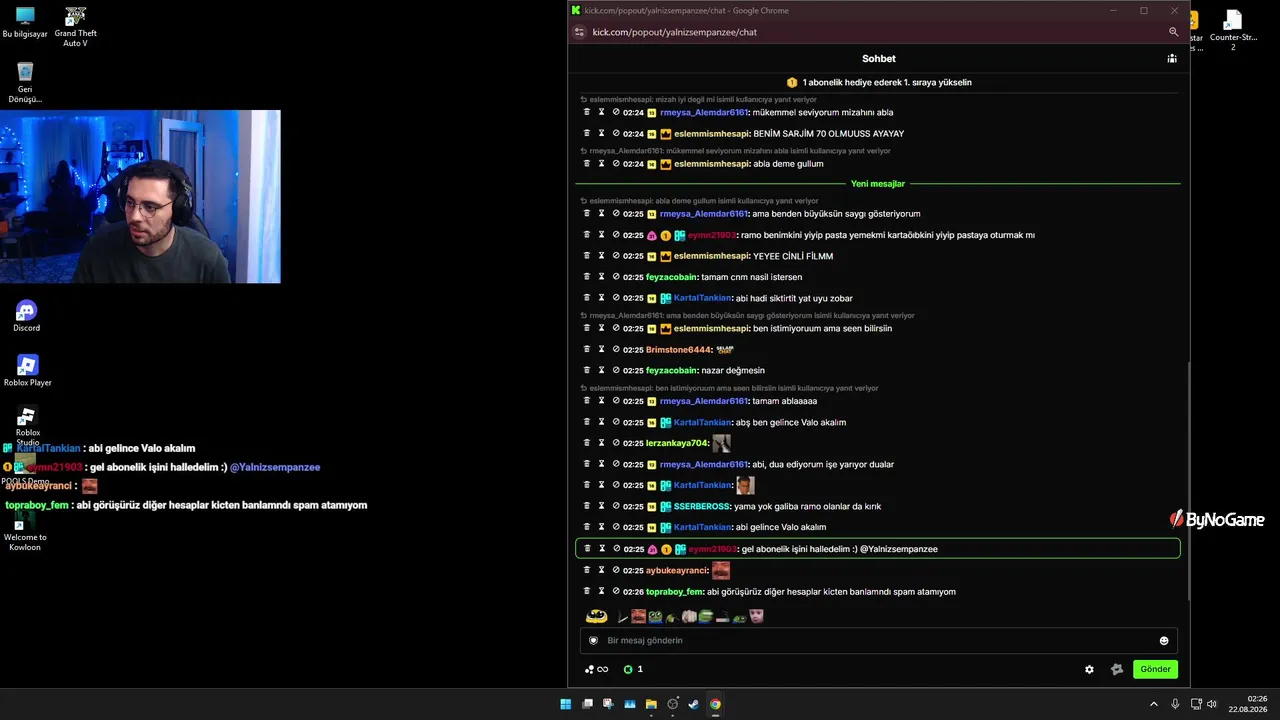Click SSERBEROSS username in chat
This screenshot has width=1280, height=720.
pyautogui.click(x=702, y=506)
